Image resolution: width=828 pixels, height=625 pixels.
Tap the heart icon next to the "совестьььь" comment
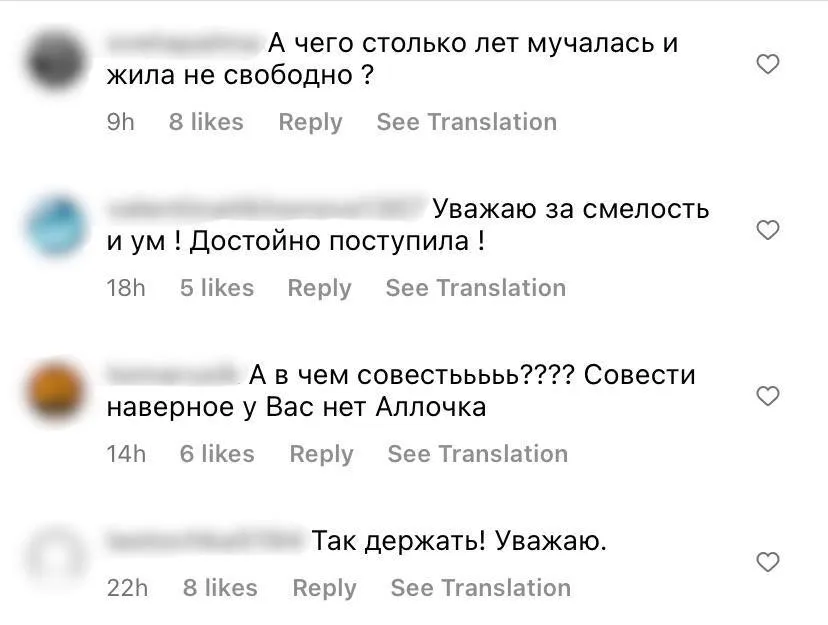(x=768, y=396)
